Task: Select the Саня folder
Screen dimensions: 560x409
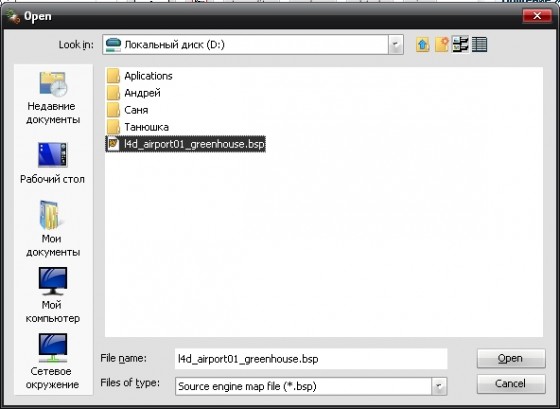Action: coord(128,110)
